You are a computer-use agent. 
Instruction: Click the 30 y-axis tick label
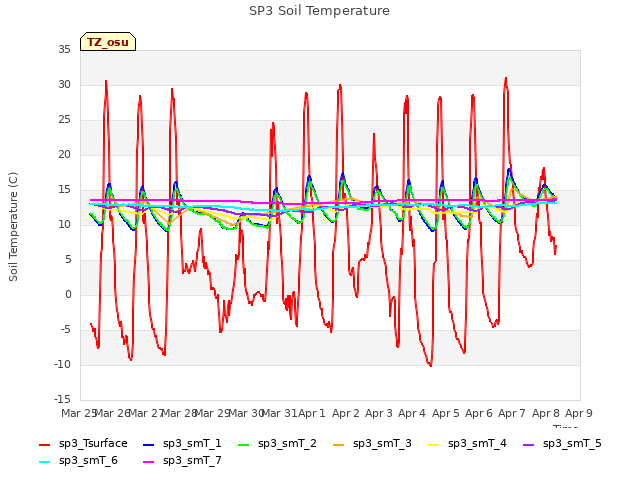[x=64, y=84]
